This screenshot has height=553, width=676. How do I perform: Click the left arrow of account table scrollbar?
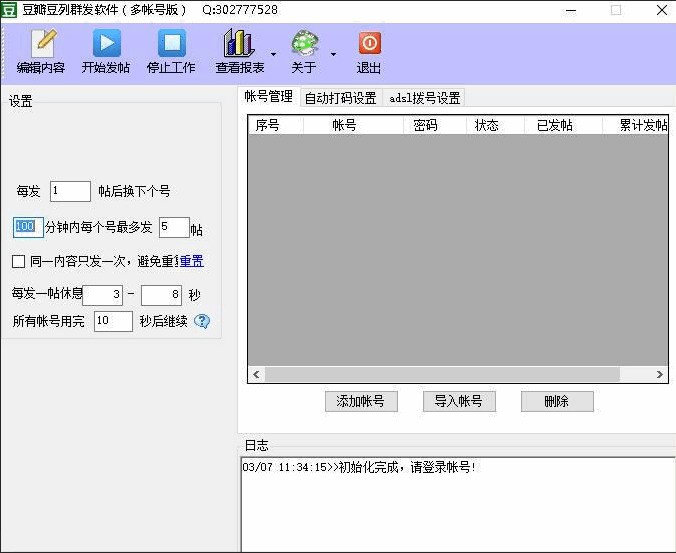point(257,374)
